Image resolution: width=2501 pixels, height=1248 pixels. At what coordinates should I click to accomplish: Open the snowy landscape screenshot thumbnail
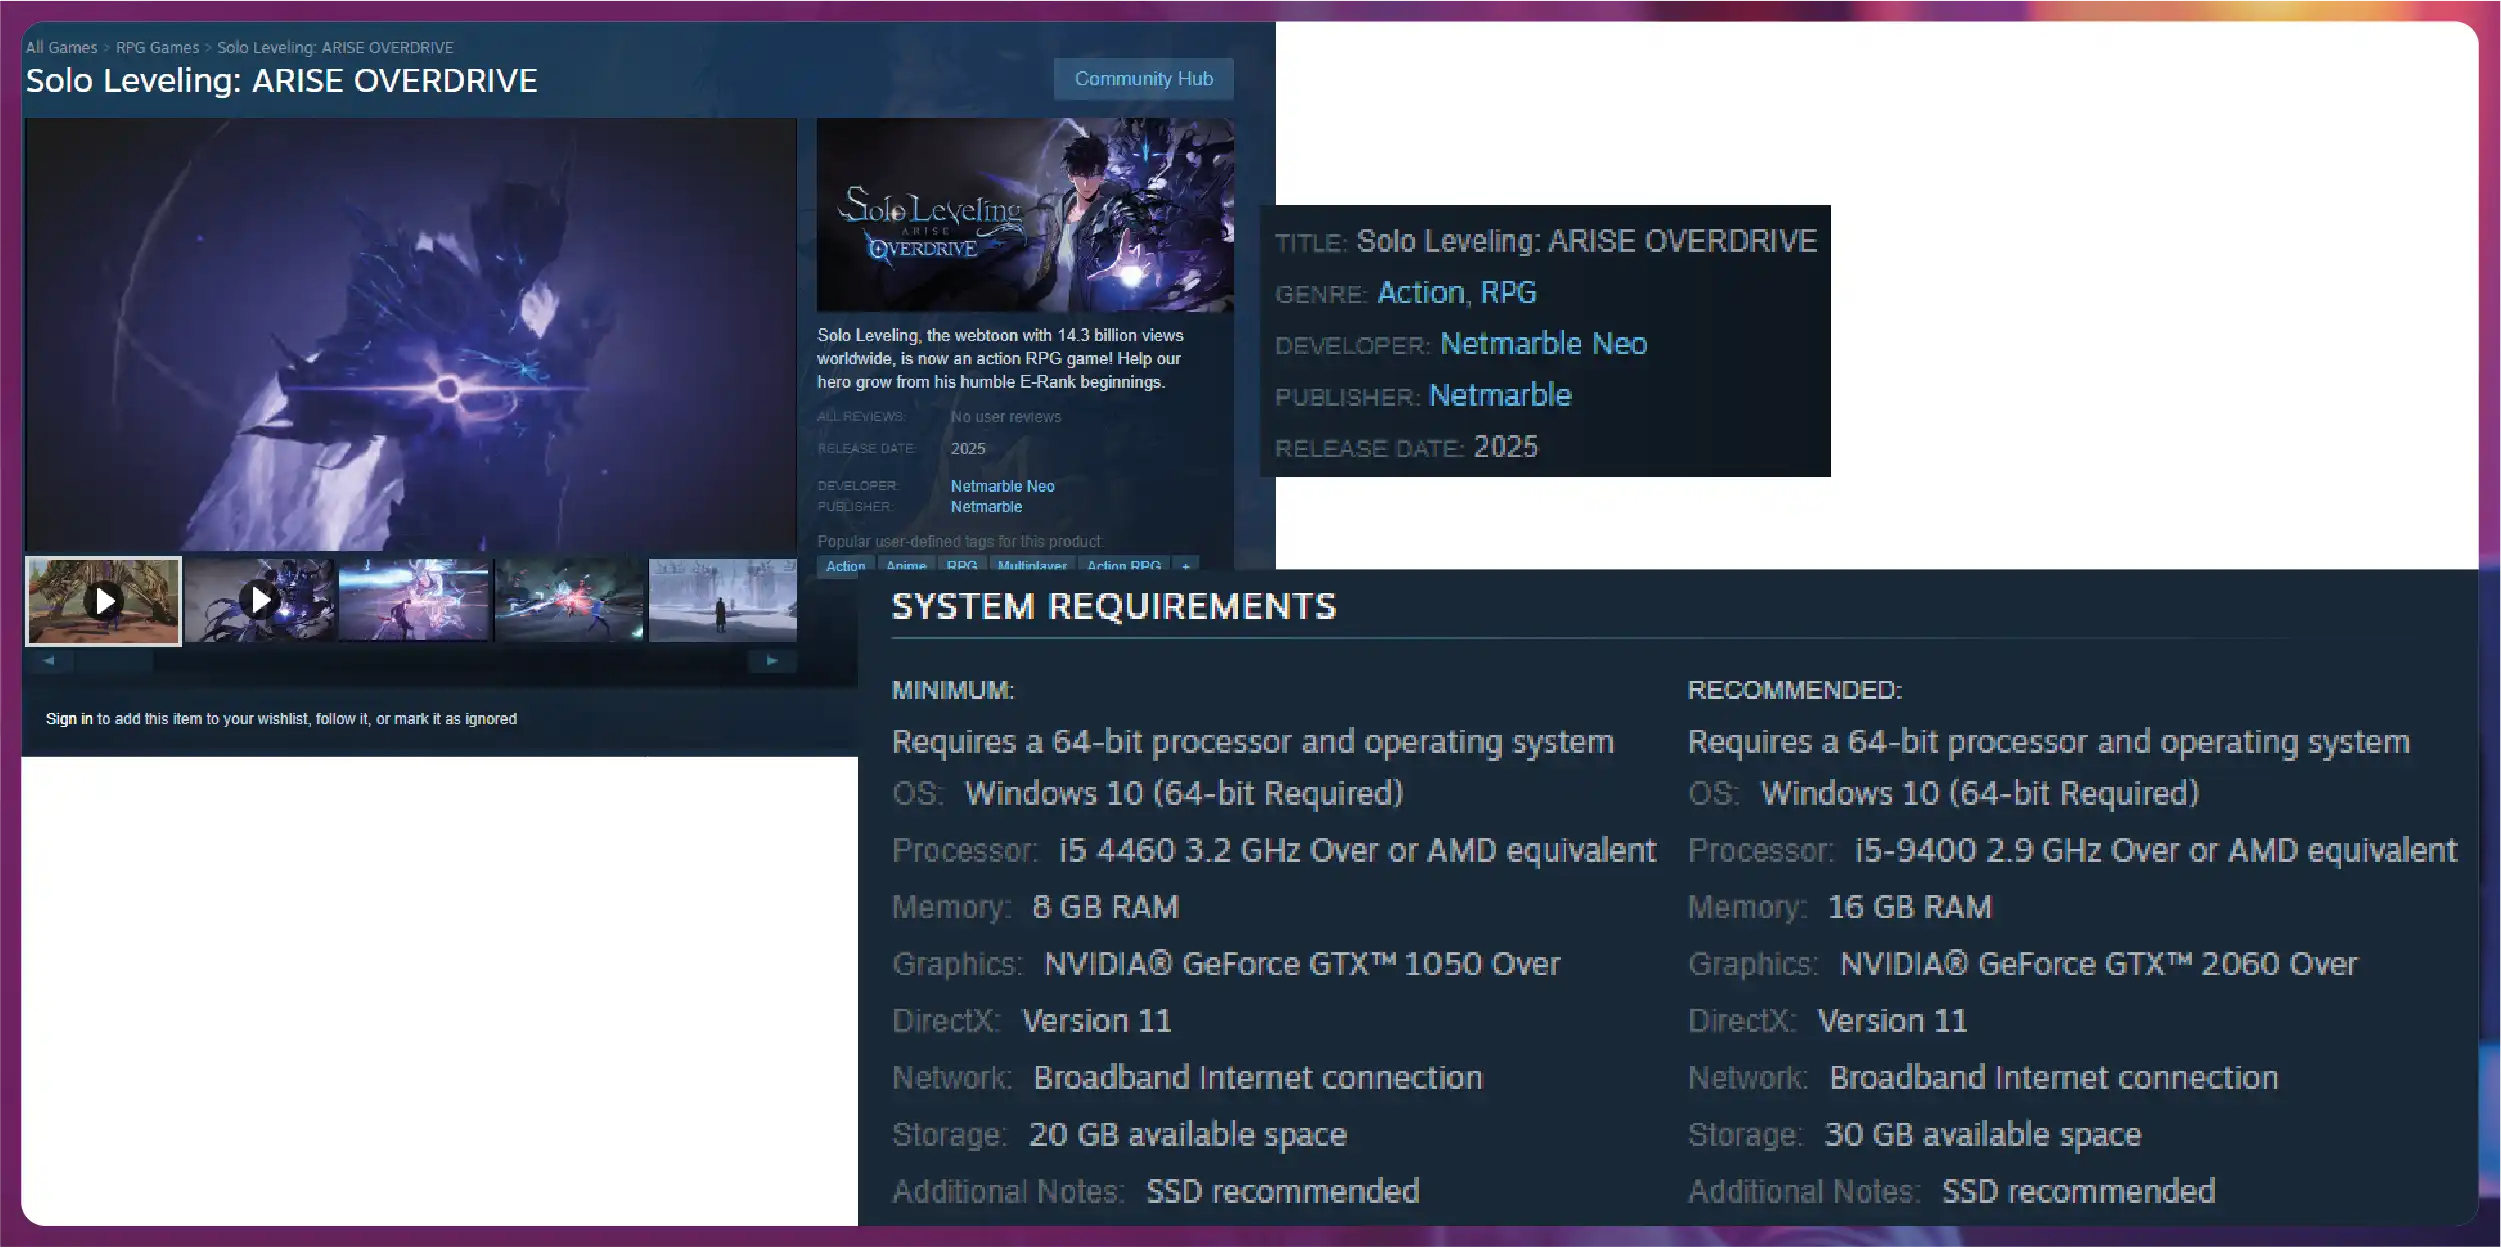click(722, 600)
